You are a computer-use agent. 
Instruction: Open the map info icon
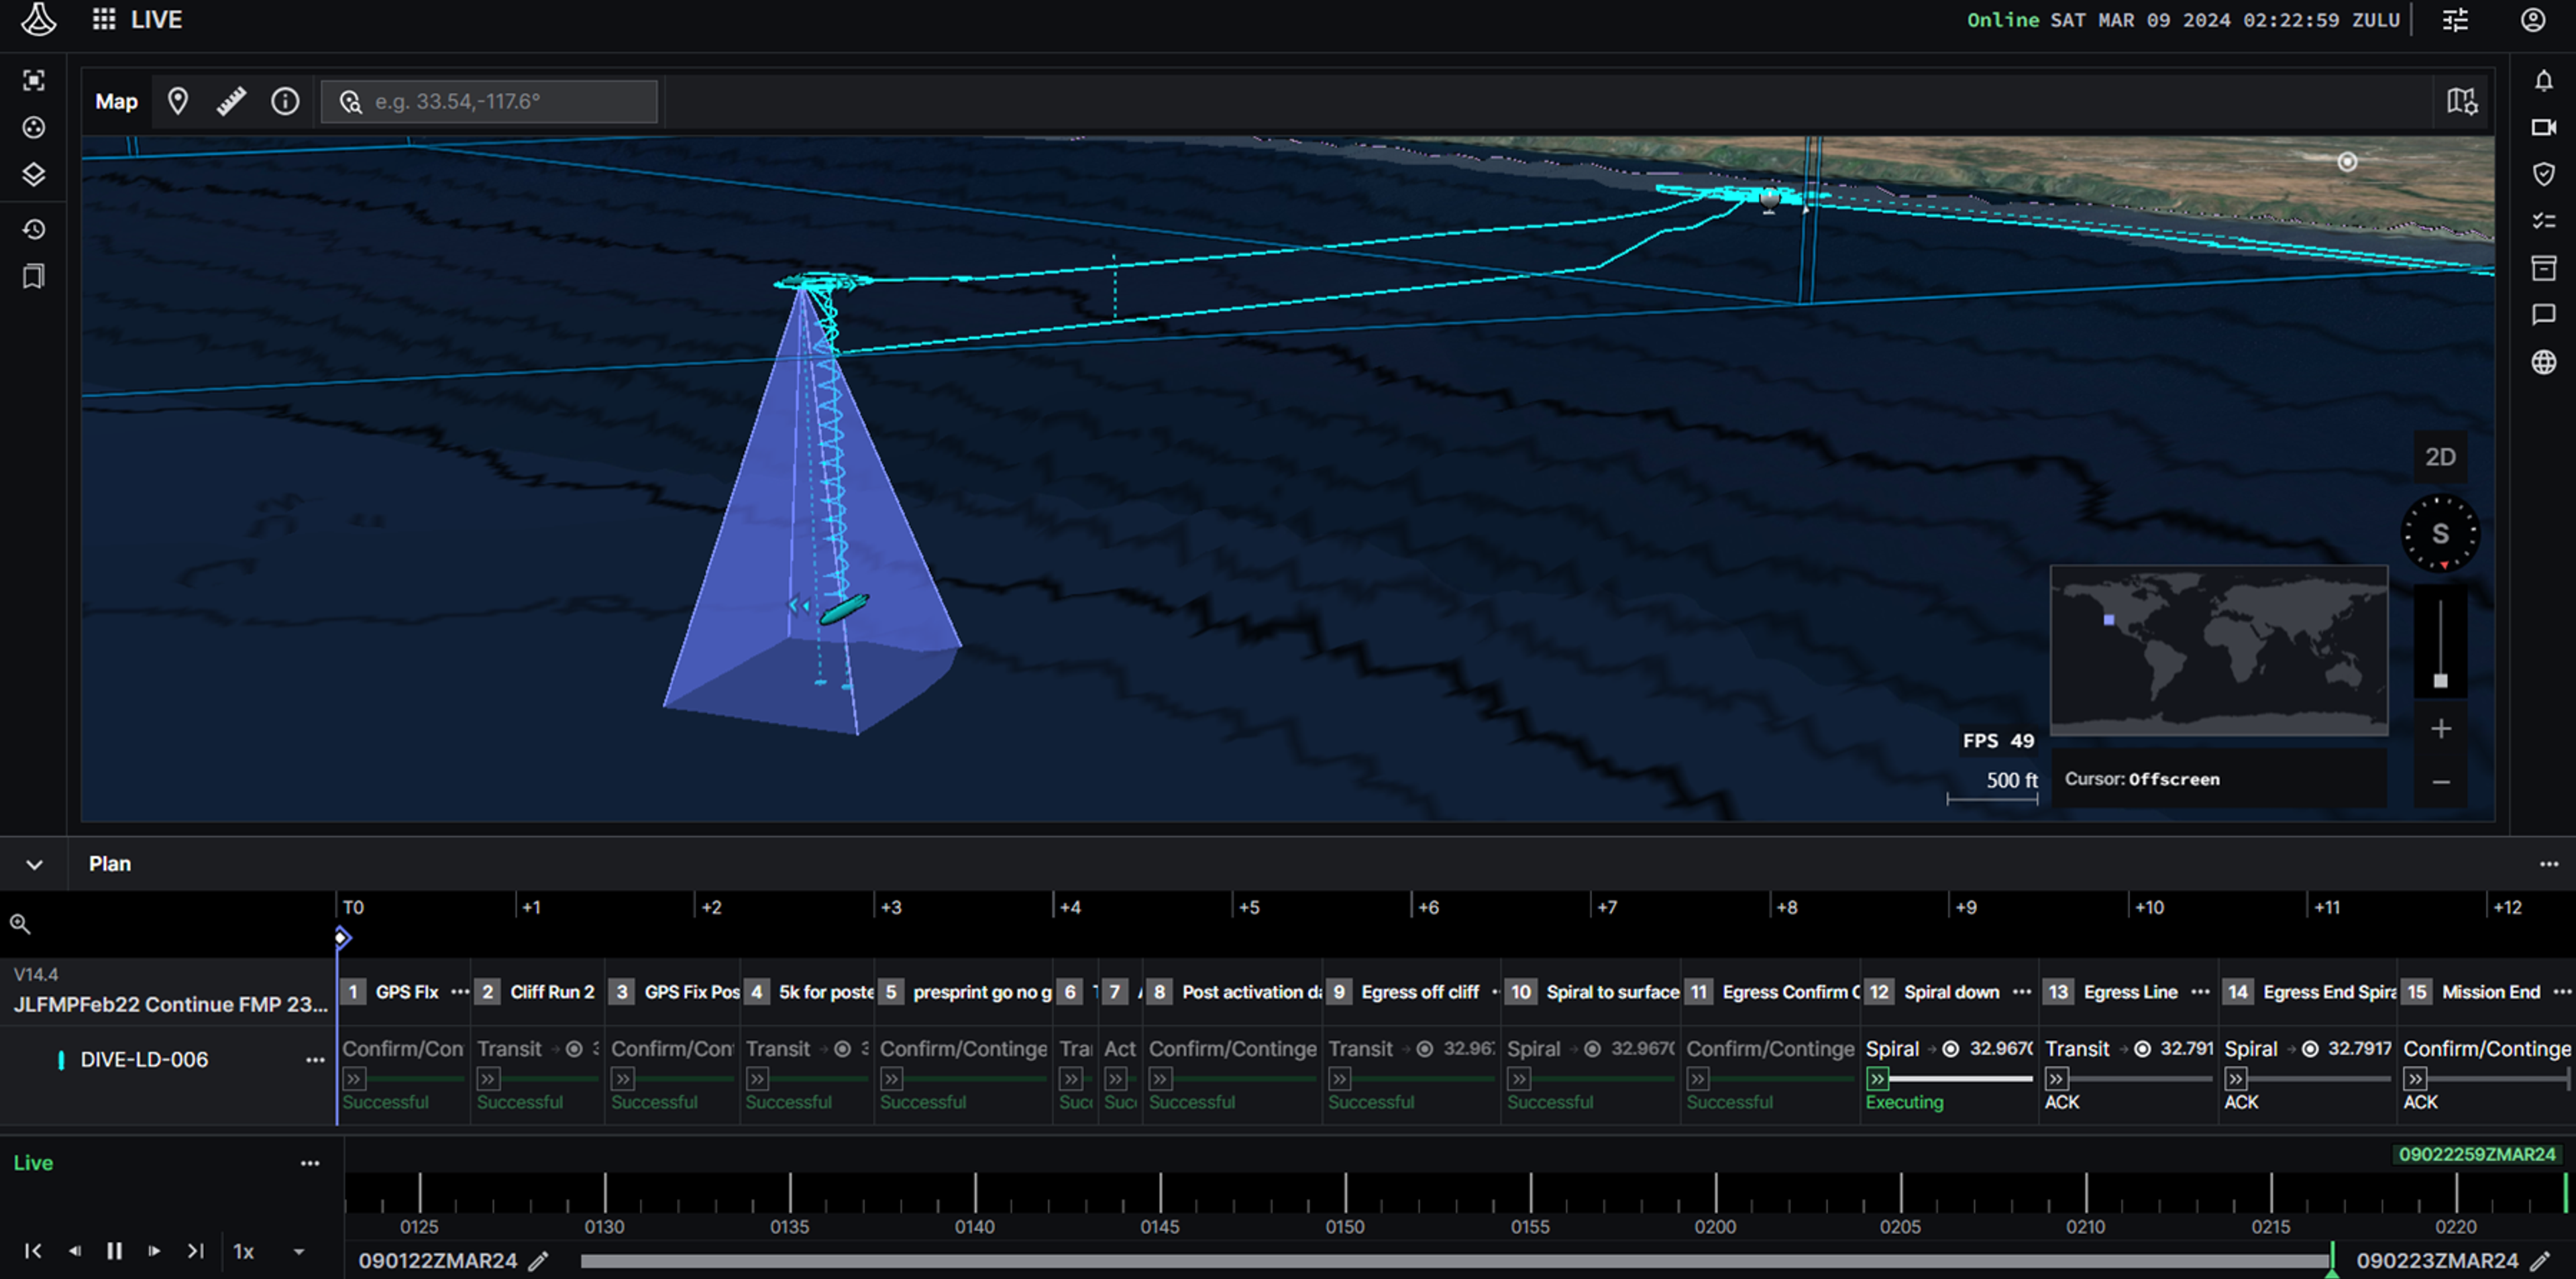(285, 101)
